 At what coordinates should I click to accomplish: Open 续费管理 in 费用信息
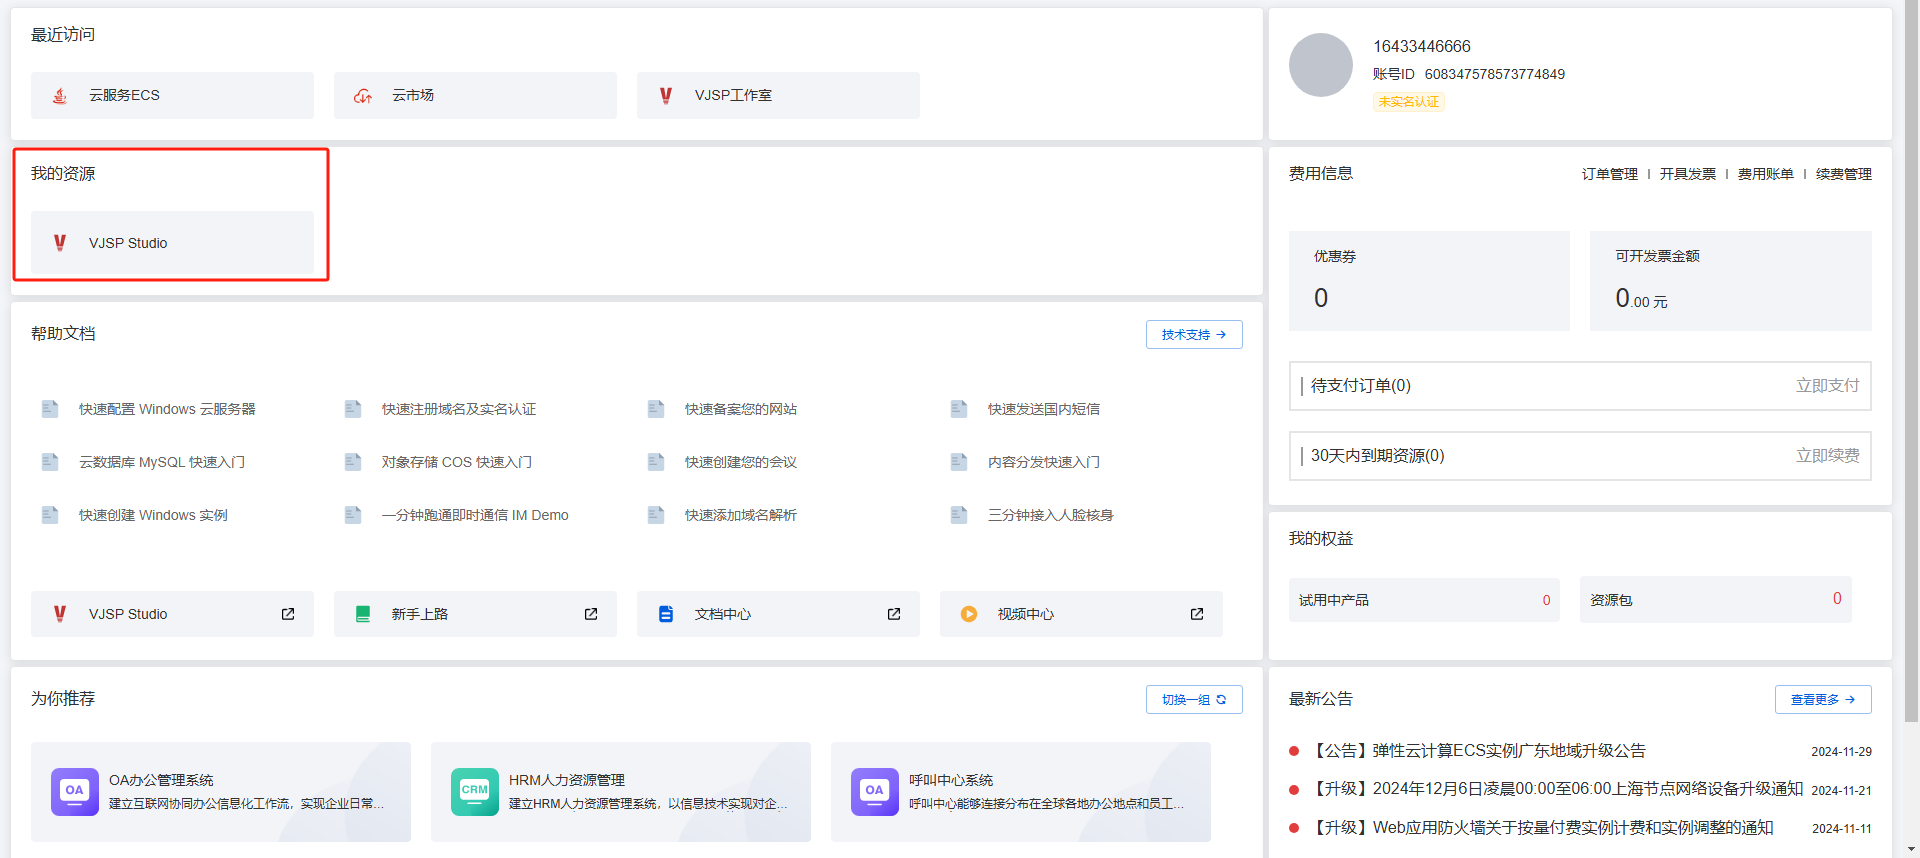[x=1844, y=174]
